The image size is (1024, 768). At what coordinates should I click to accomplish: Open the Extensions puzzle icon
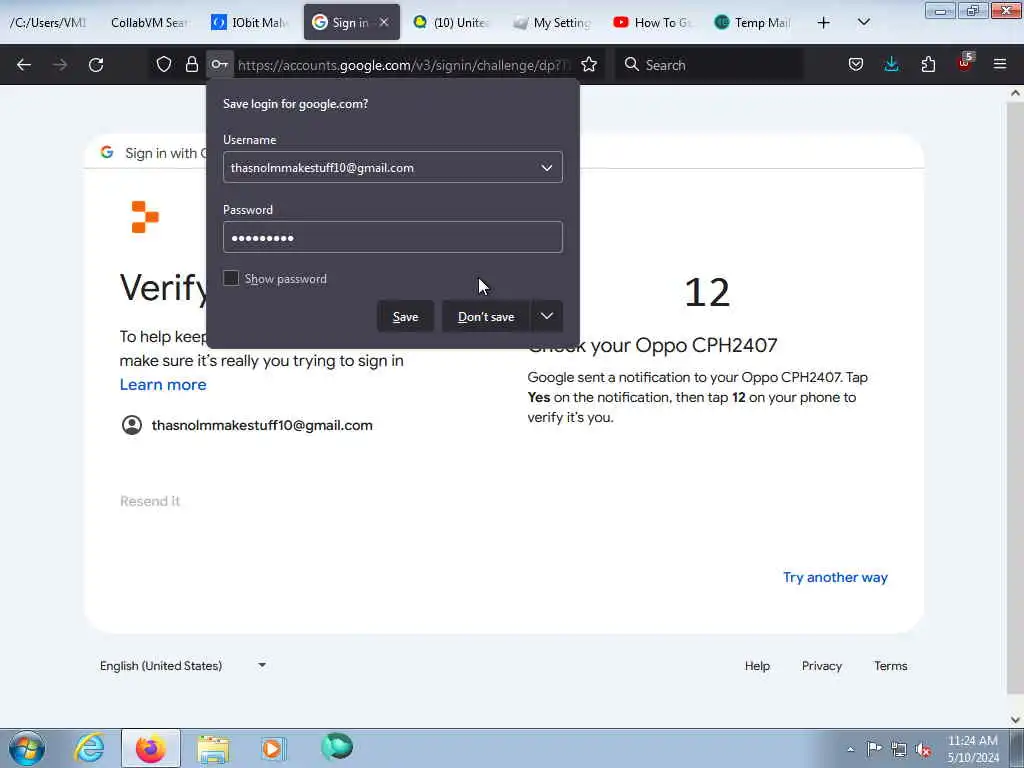coord(928,64)
